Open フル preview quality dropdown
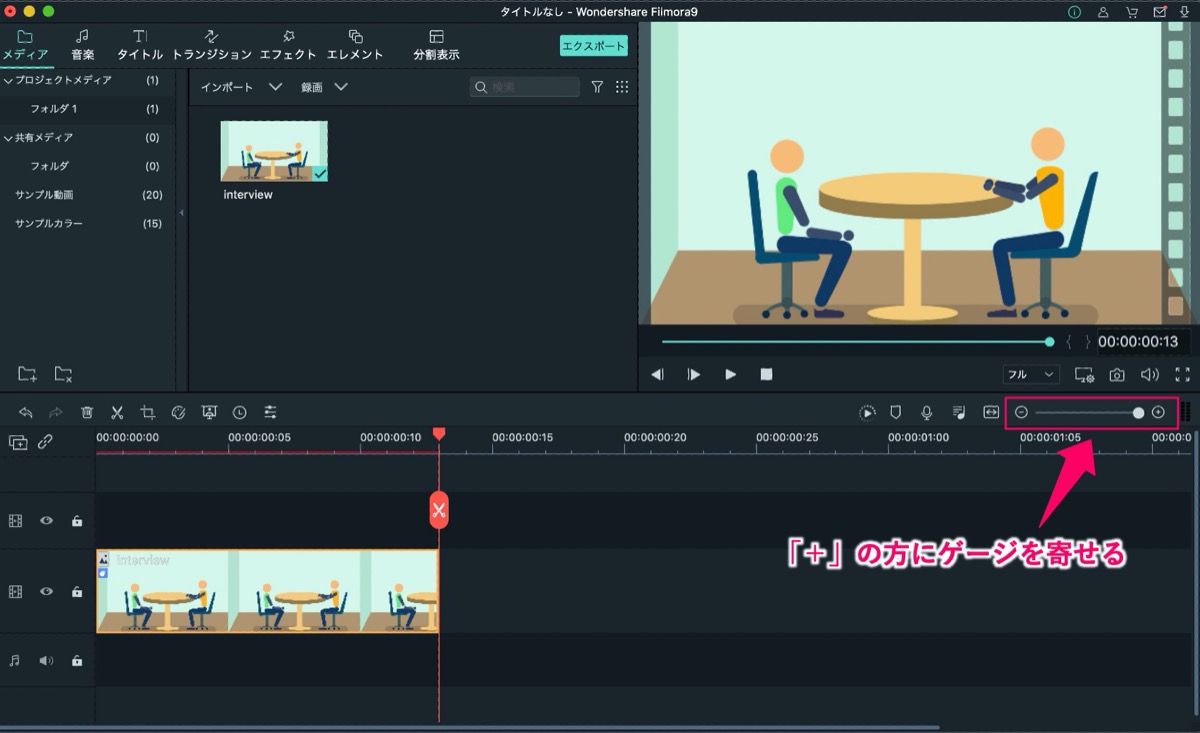1200x733 pixels. (x=1031, y=374)
